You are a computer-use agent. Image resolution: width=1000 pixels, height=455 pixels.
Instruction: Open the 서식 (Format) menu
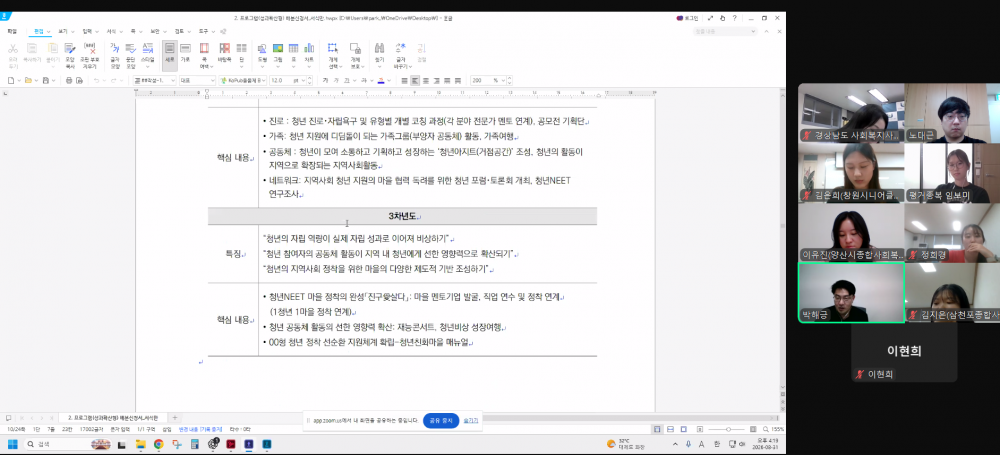[x=114, y=31]
